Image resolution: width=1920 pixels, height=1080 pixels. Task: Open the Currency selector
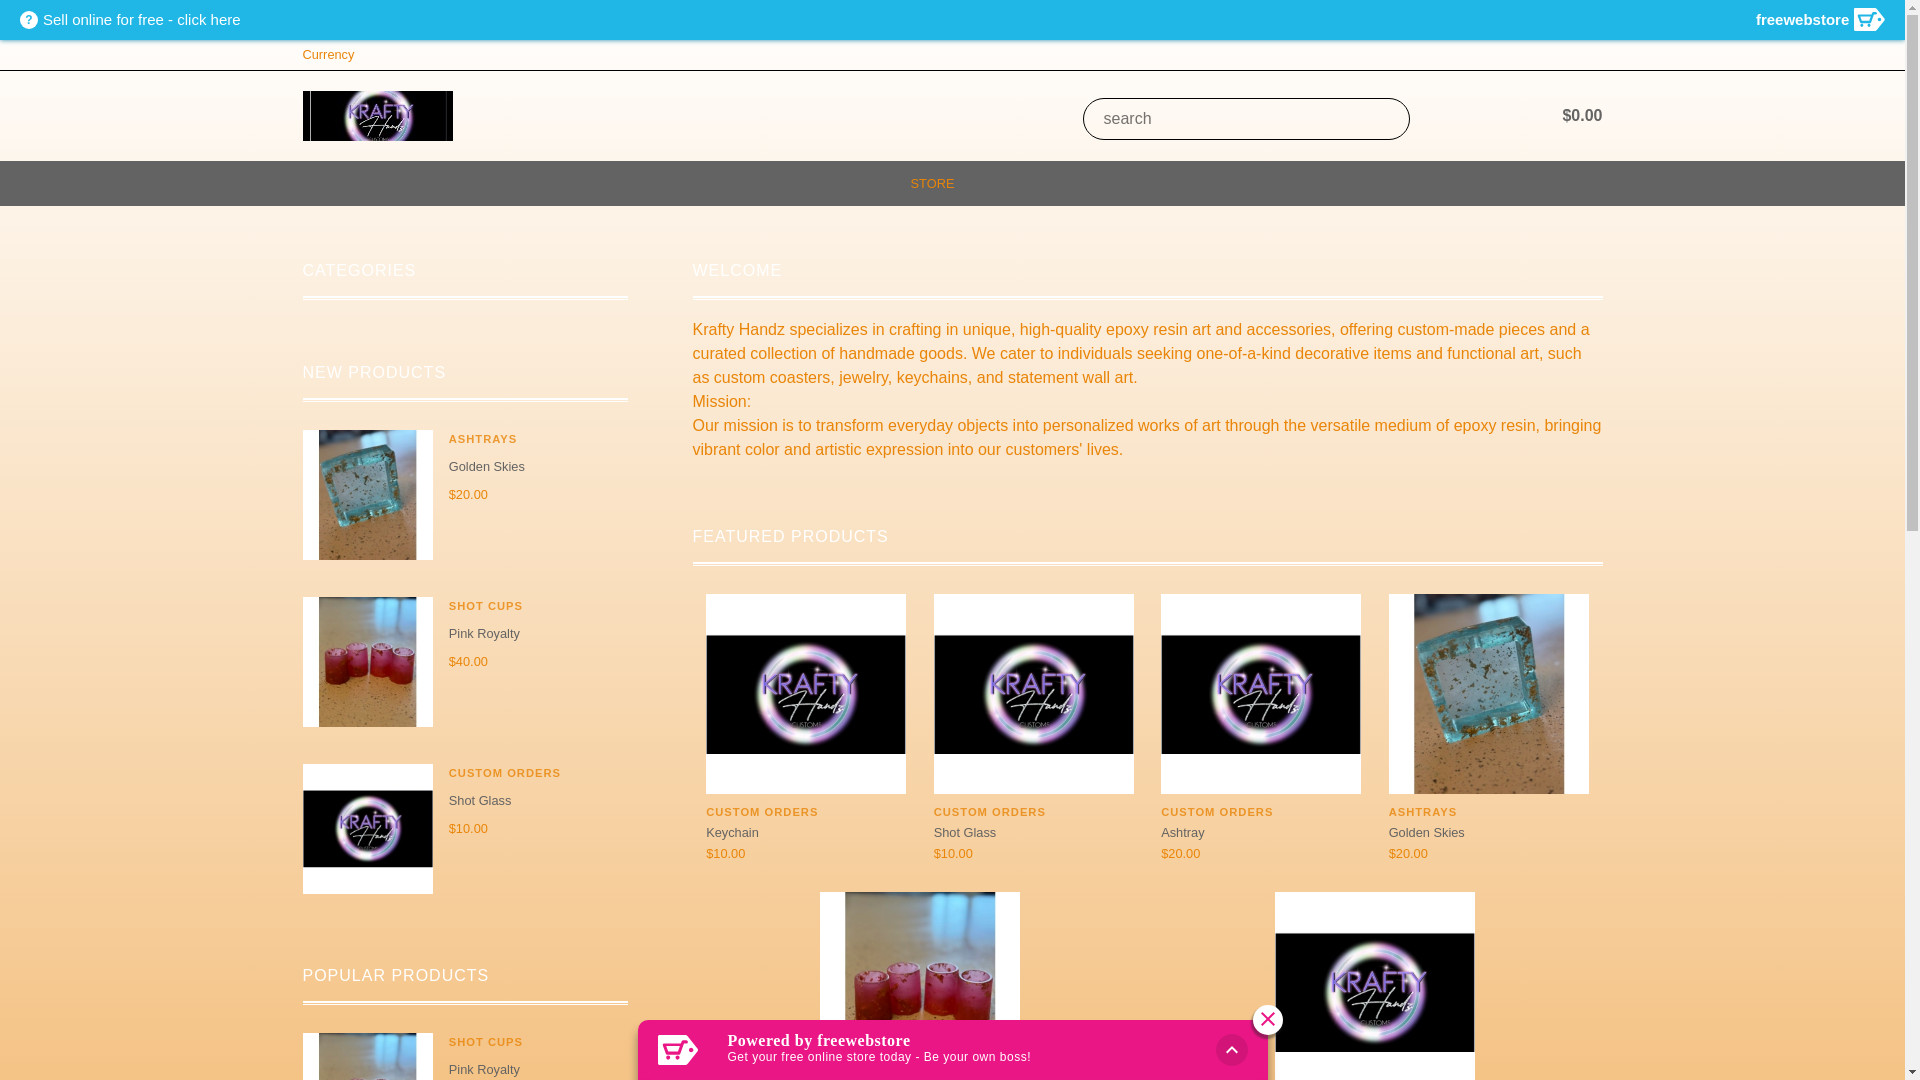(328, 55)
